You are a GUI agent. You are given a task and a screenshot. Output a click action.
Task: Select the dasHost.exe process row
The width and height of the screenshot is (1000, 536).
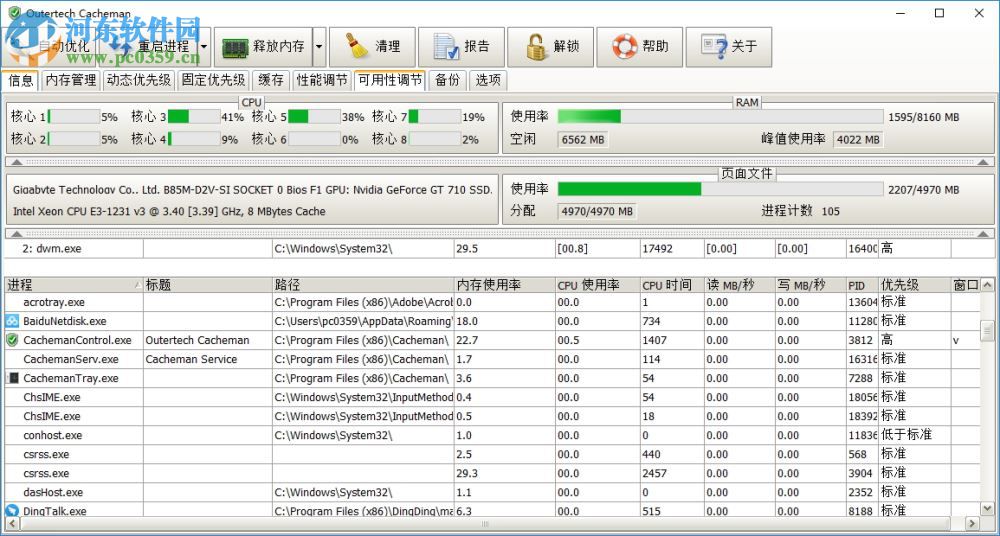[x=492, y=493]
